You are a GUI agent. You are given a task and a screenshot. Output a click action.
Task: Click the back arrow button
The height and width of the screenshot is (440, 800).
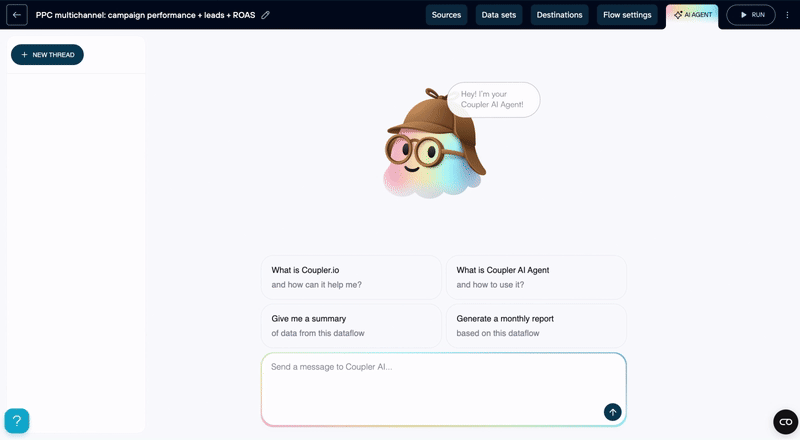pos(17,15)
